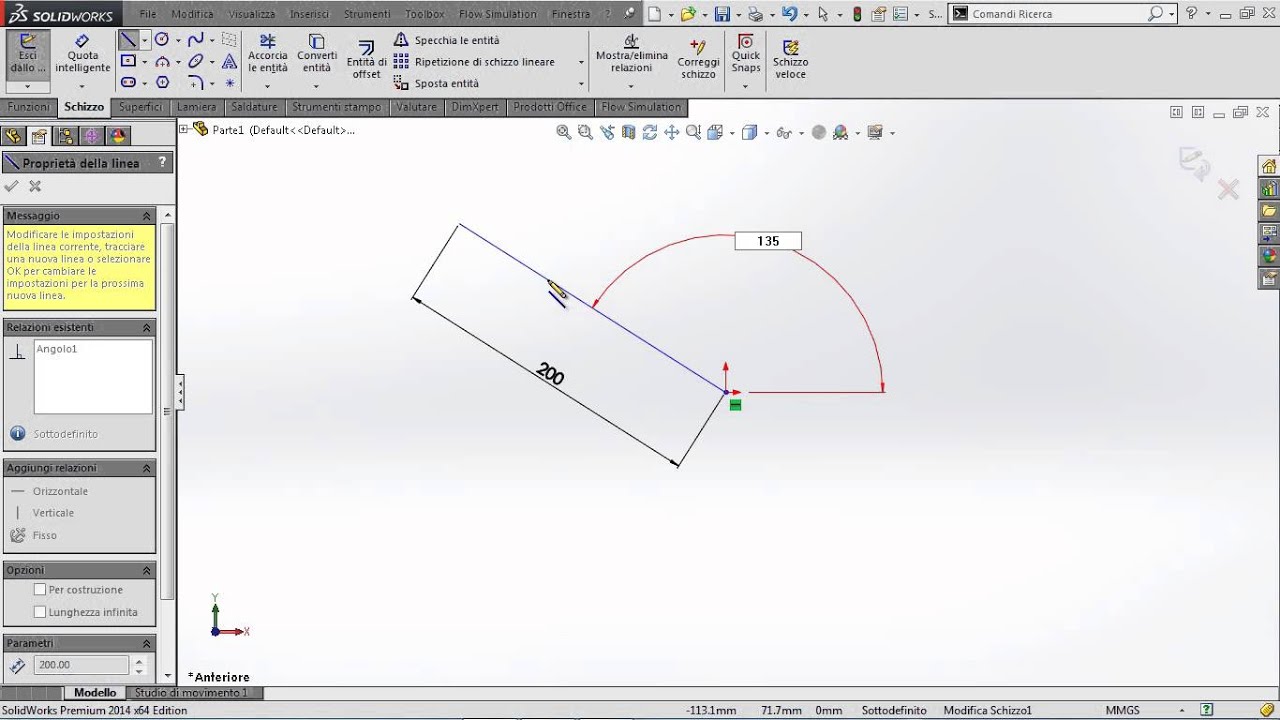This screenshot has width=1280, height=720.
Task: Click Zoom to area view icon
Action: tap(585, 132)
